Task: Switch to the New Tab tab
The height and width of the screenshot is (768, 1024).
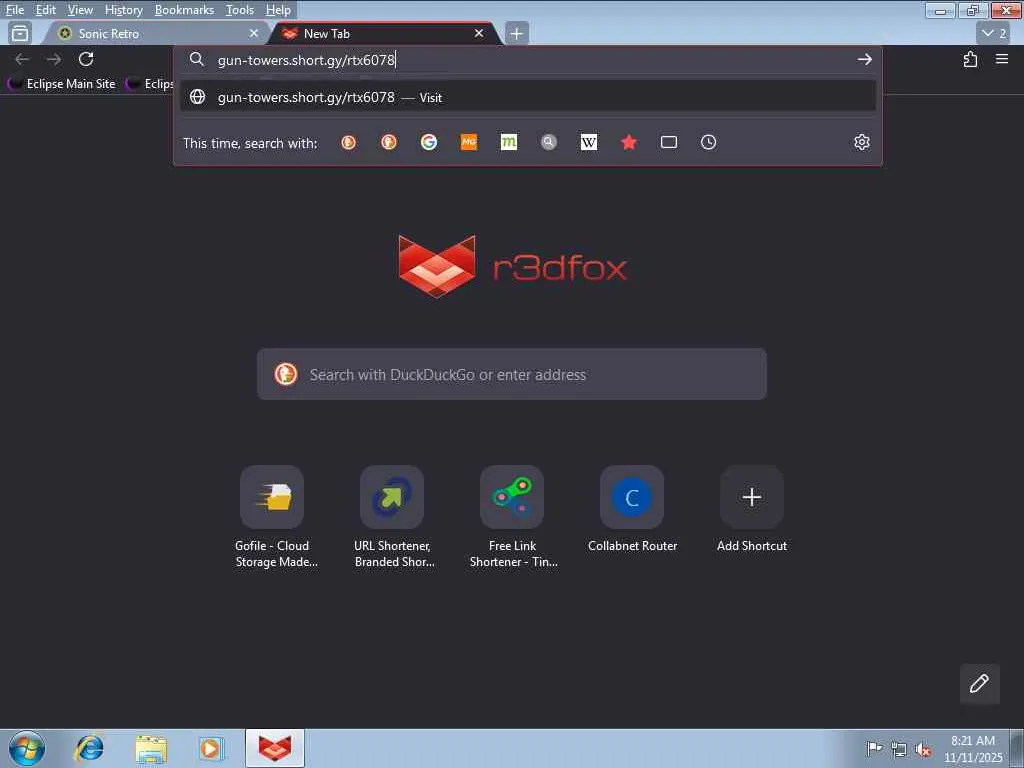Action: (385, 33)
